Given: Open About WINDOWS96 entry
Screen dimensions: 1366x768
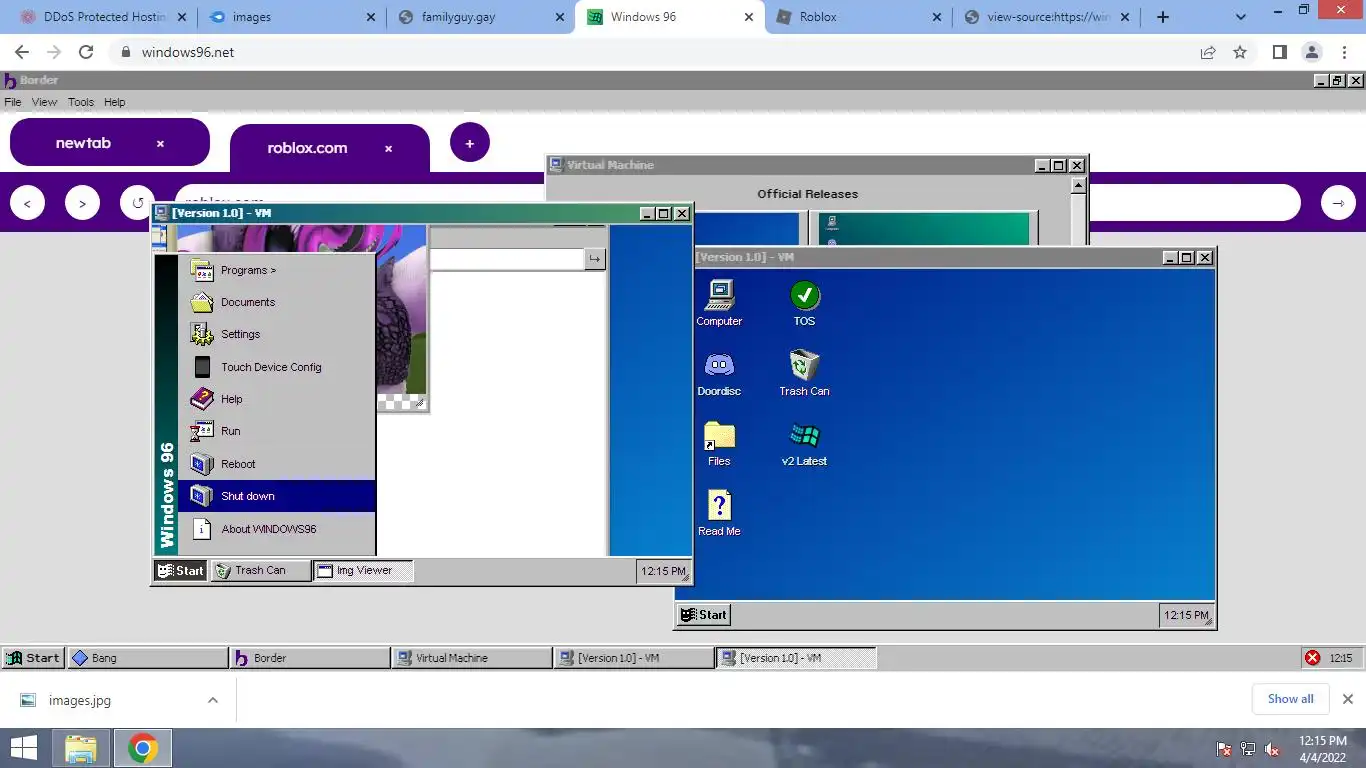Looking at the screenshot, I should 277,529.
